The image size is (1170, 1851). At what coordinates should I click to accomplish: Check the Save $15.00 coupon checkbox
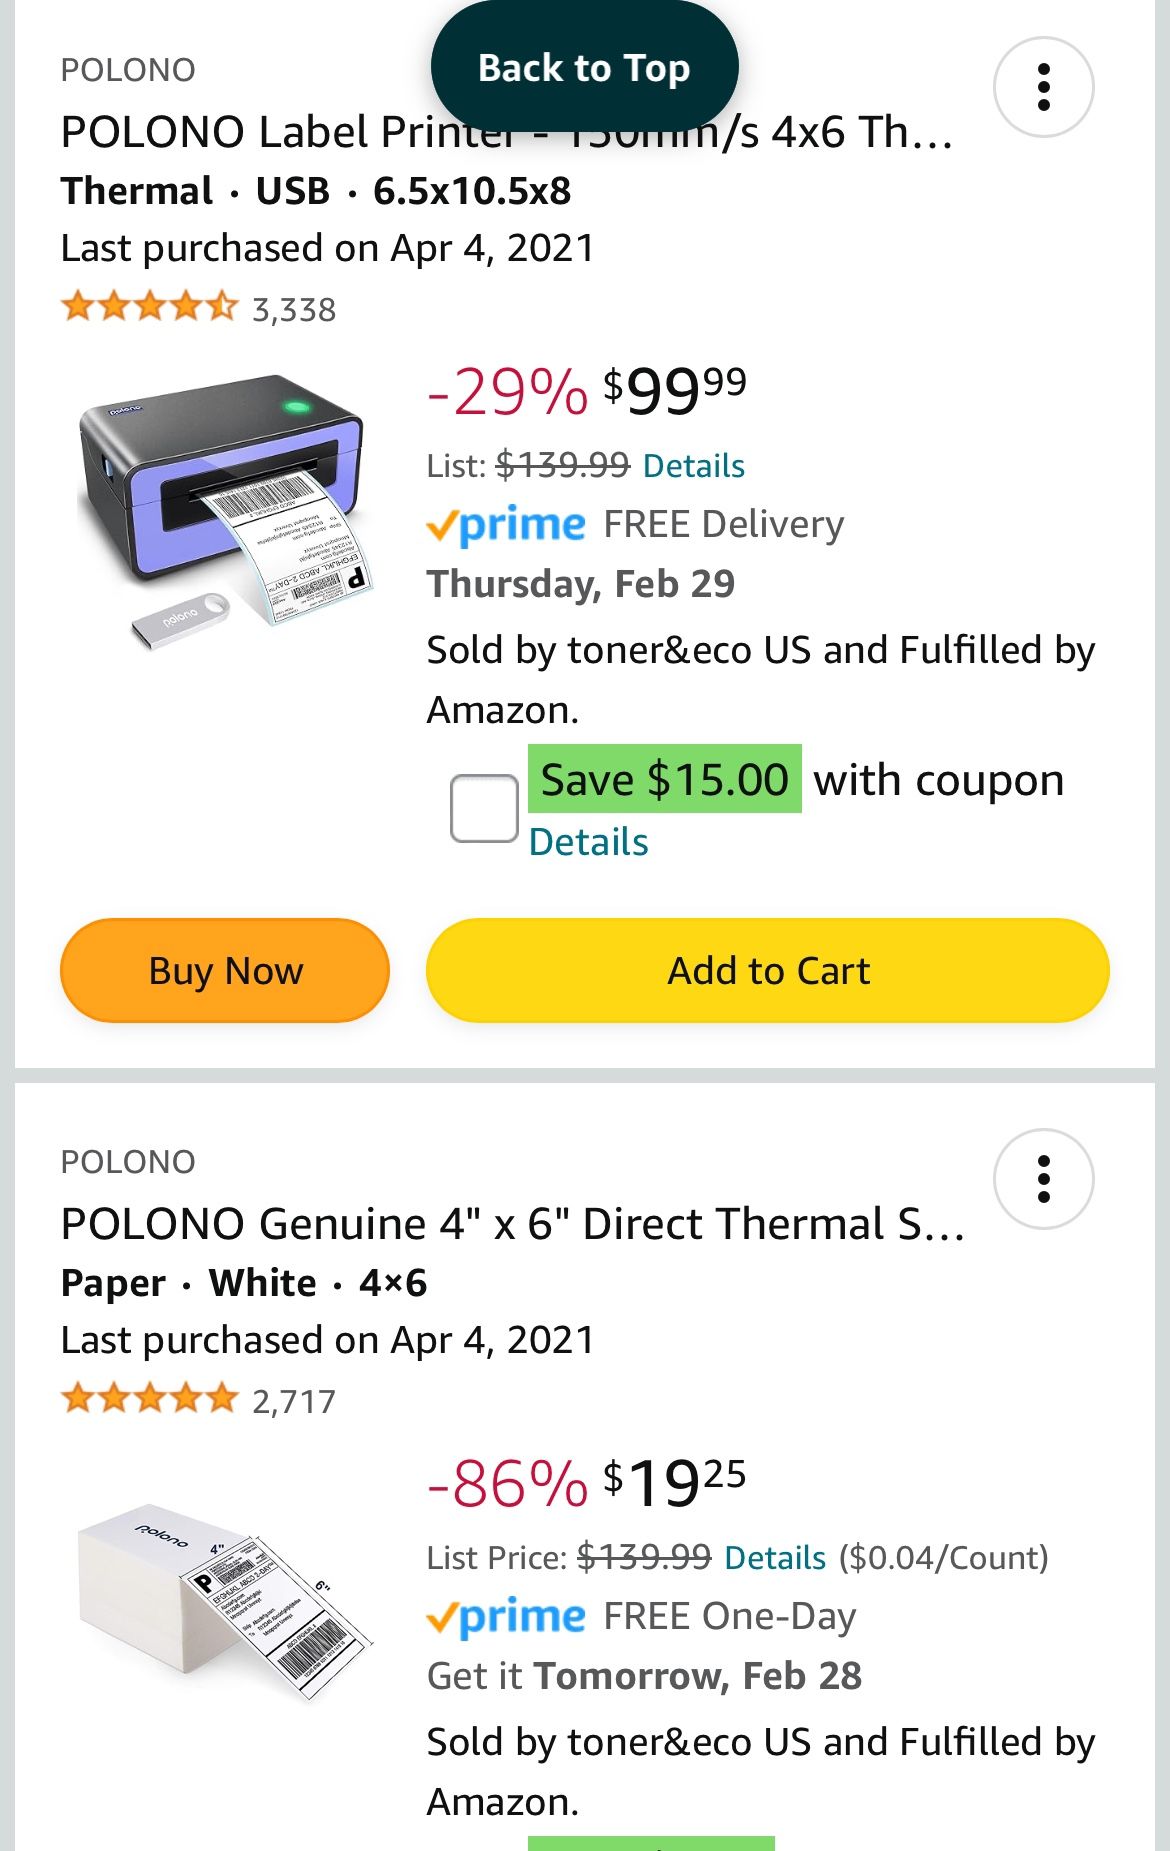(484, 808)
